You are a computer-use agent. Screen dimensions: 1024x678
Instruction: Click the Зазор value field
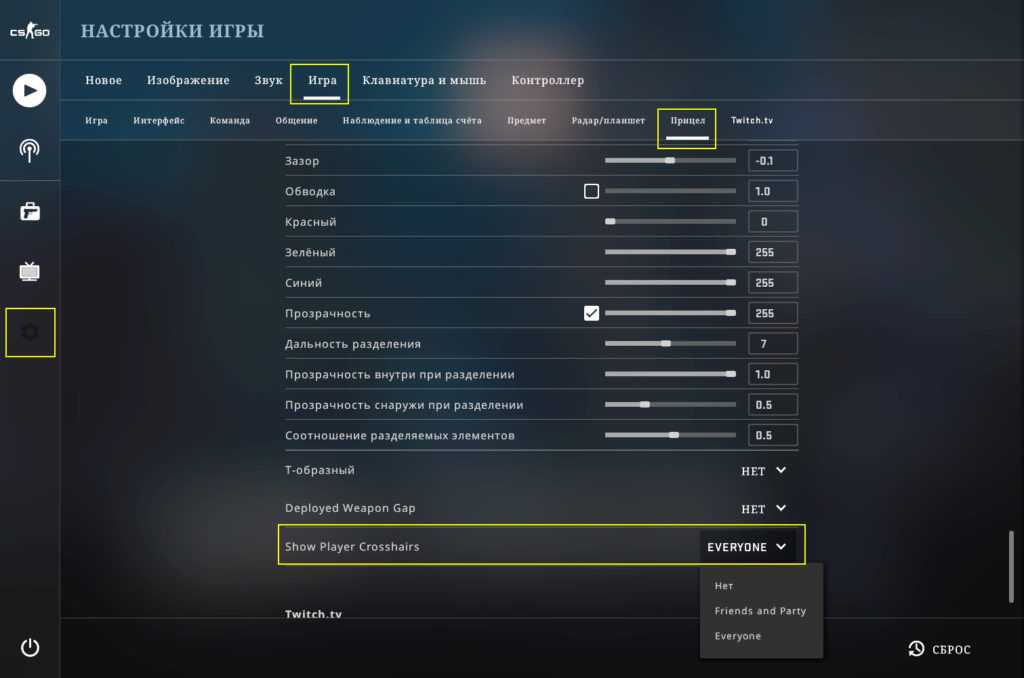(773, 161)
